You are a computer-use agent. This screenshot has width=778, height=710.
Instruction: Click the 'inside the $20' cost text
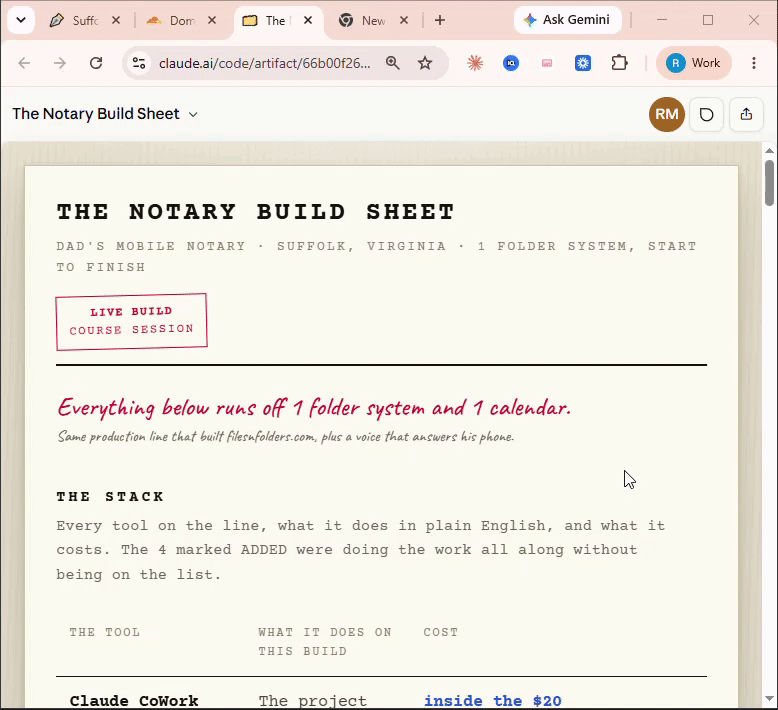[x=492, y=701]
